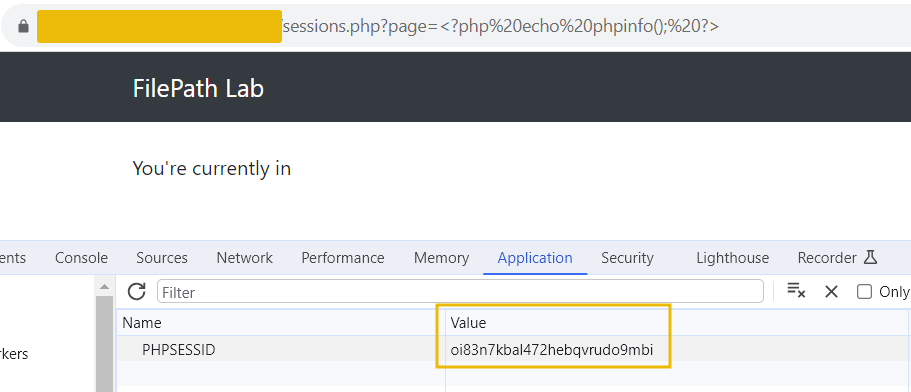This screenshot has width=911, height=392.
Task: Click the Recorder experimental flask icon
Action: tap(870, 257)
